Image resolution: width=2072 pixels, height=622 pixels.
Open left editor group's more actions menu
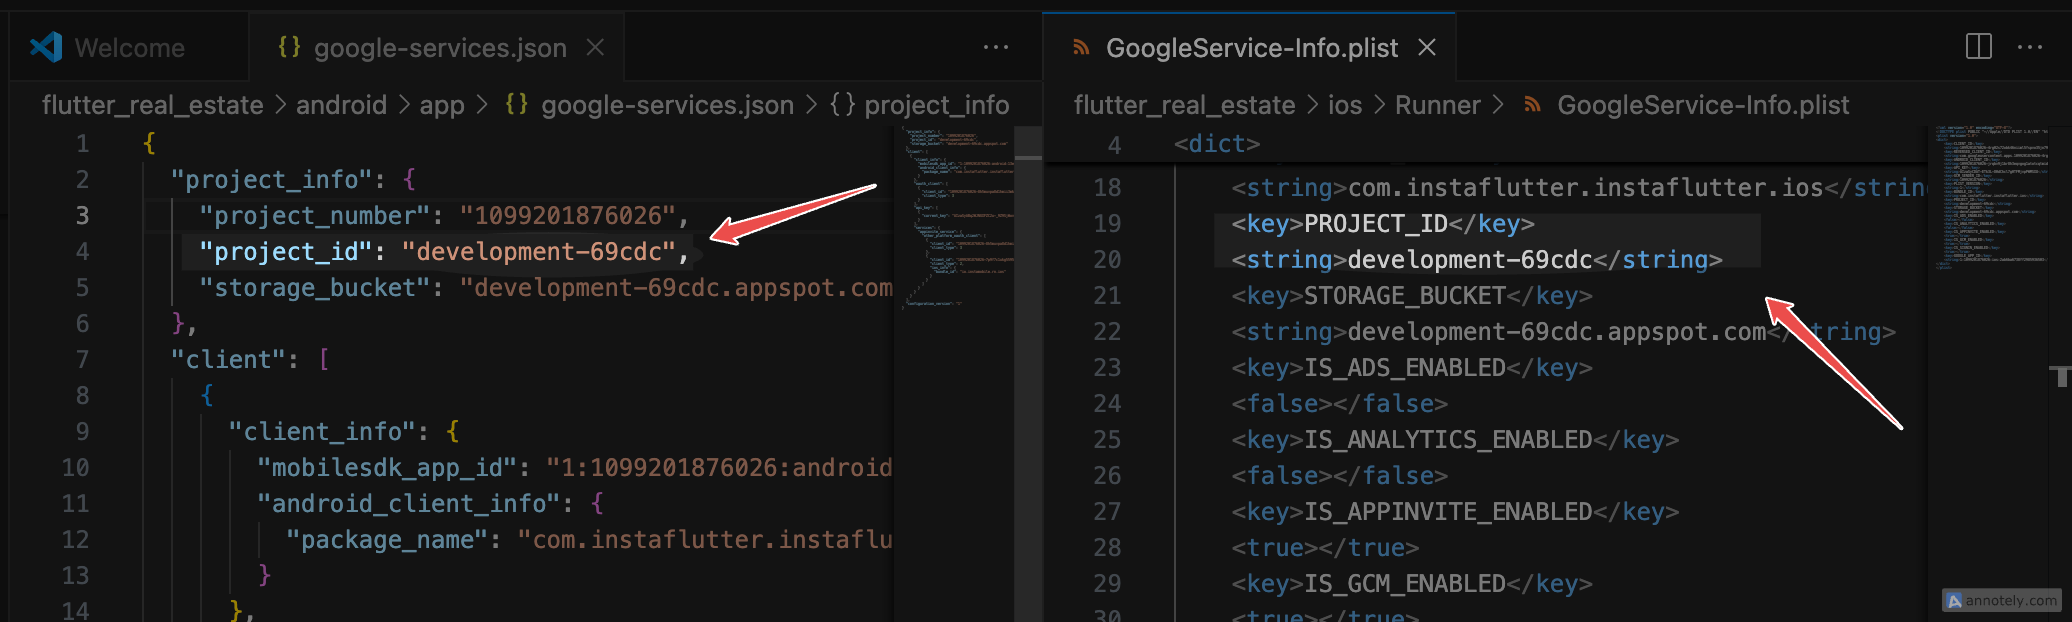click(995, 47)
